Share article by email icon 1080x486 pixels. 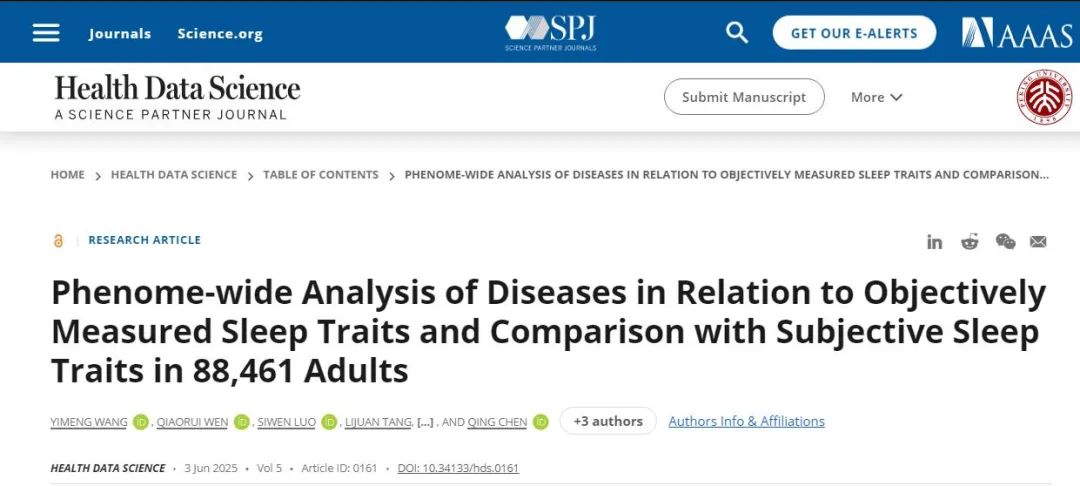(1038, 241)
